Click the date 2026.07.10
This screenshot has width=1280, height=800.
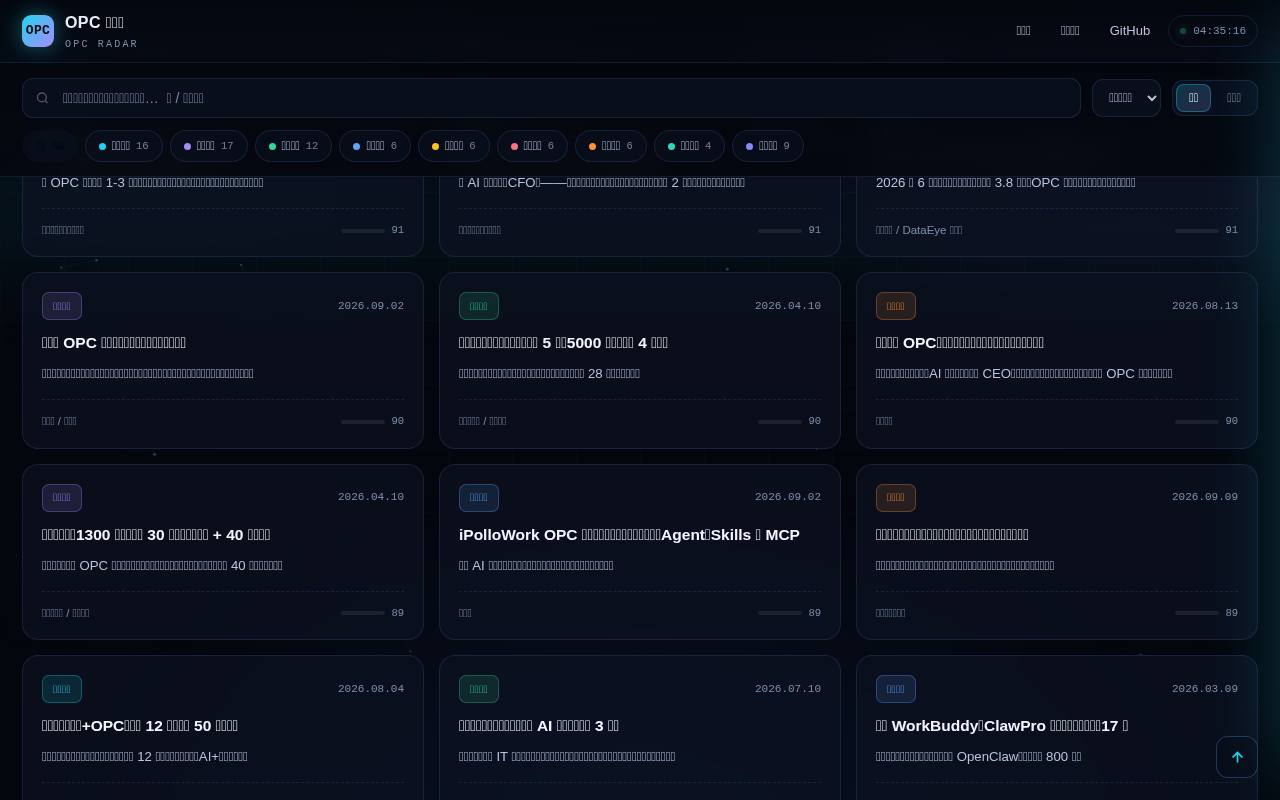tap(788, 689)
